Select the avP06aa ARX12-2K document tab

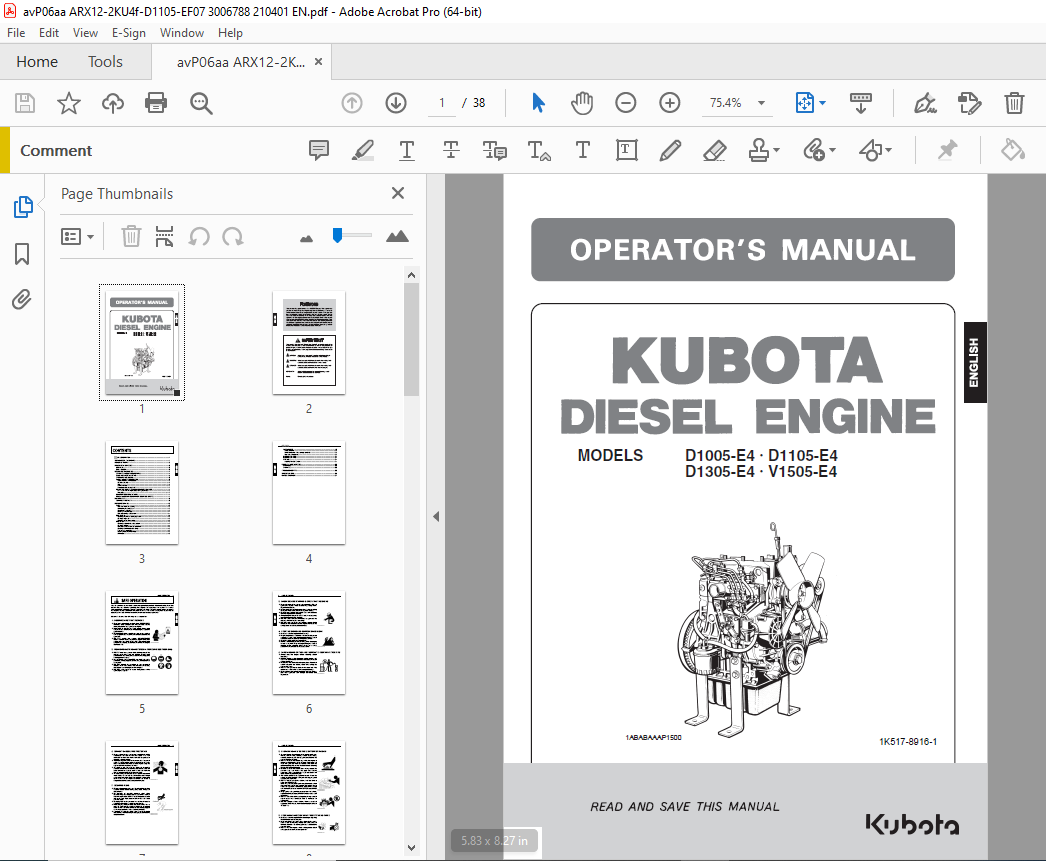click(241, 62)
